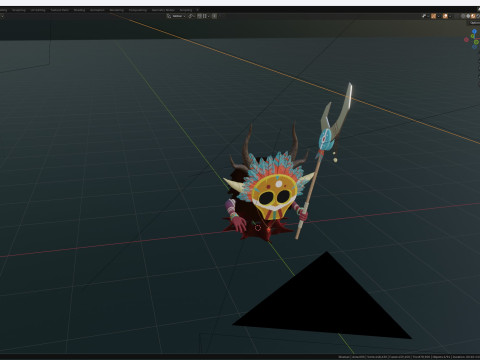Select rendered viewport shading mode
480x360 pixels.
click(x=478, y=16)
